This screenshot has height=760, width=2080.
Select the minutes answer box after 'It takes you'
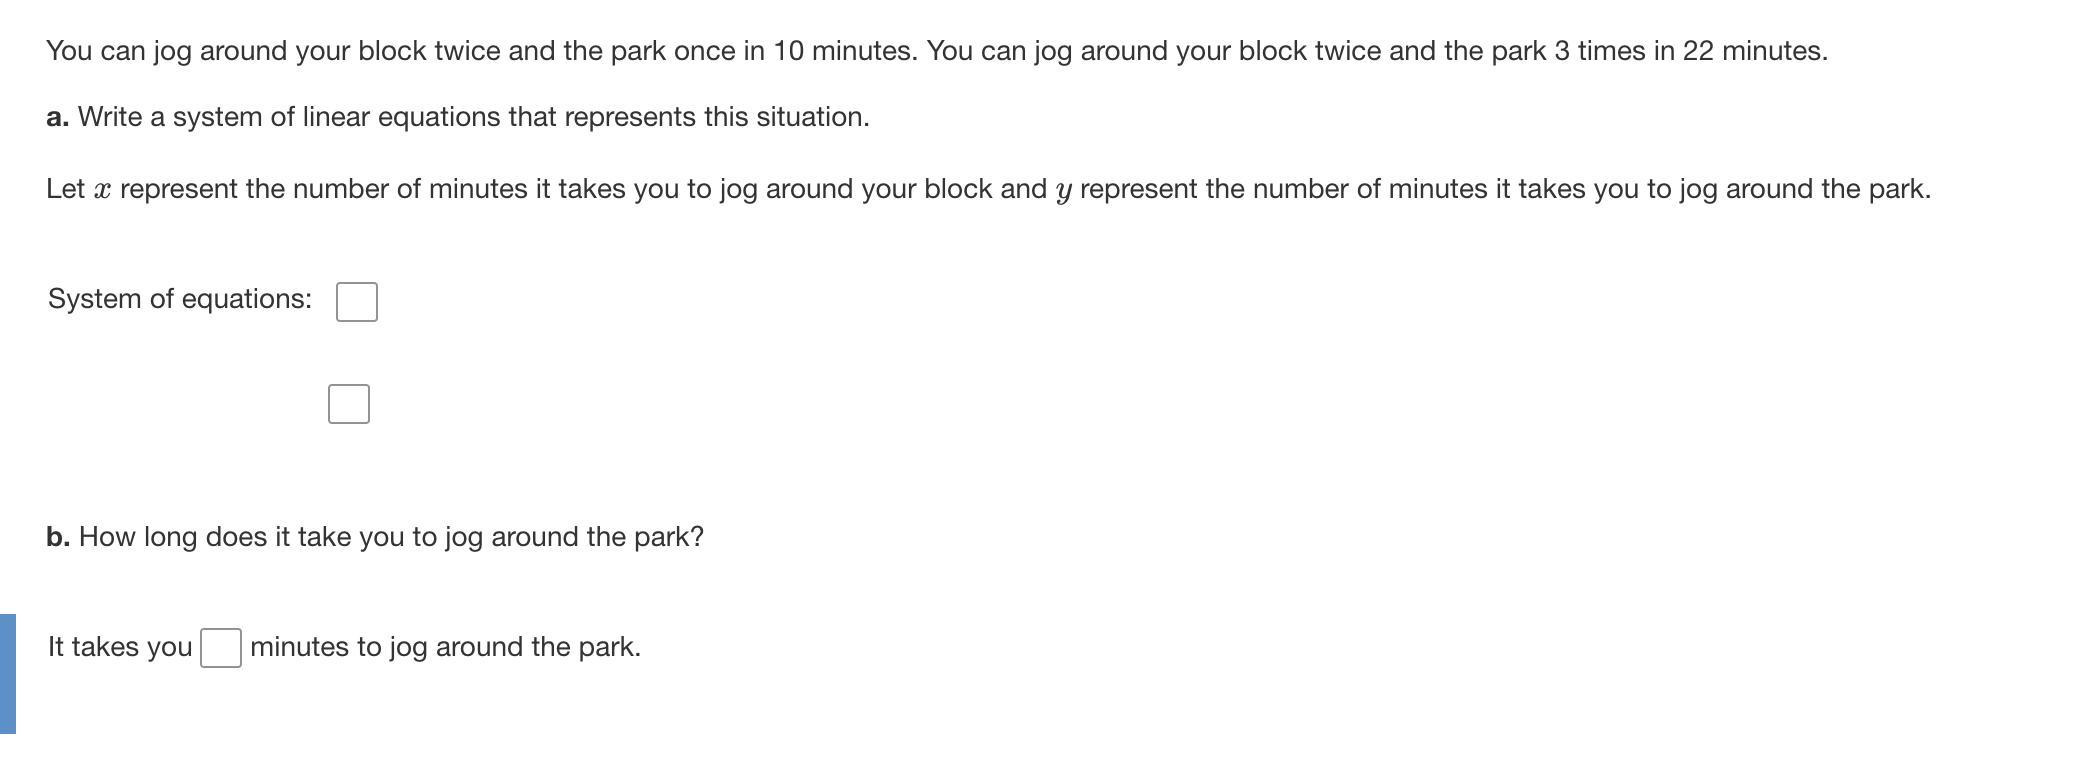(221, 648)
